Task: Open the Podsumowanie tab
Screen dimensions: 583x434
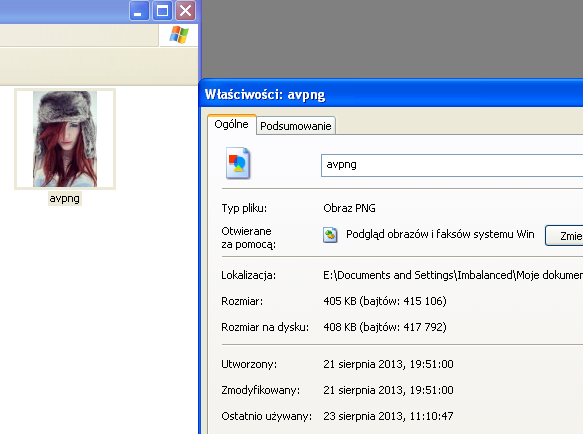Action: click(x=296, y=126)
